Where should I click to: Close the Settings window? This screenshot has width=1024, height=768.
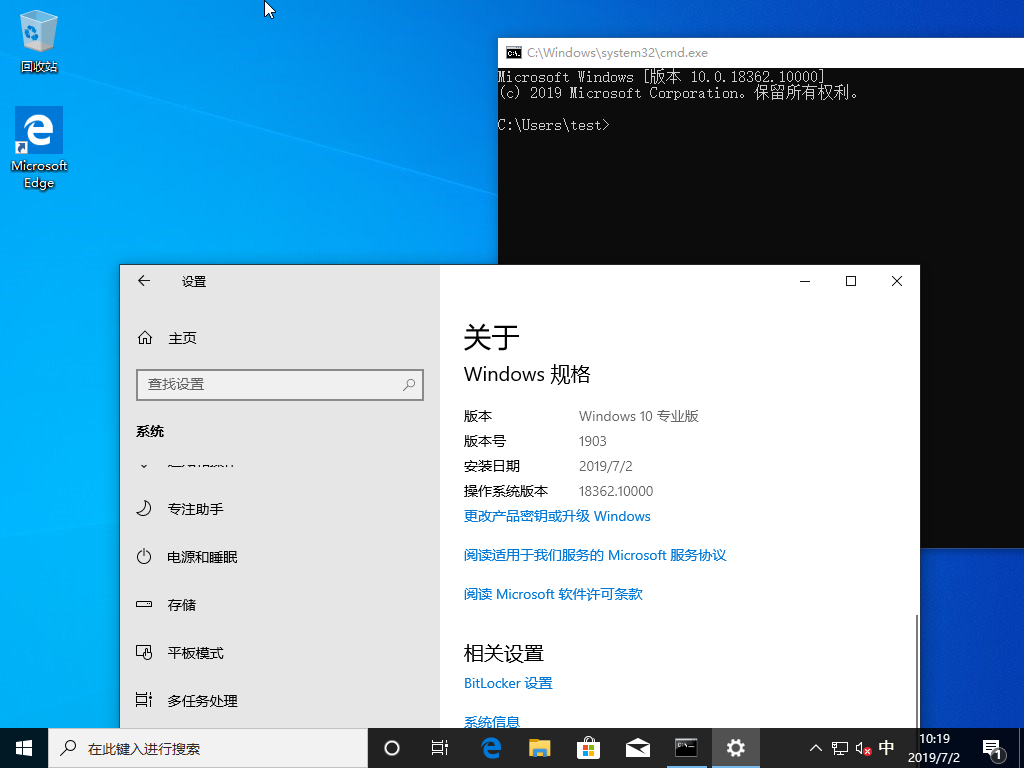[897, 281]
